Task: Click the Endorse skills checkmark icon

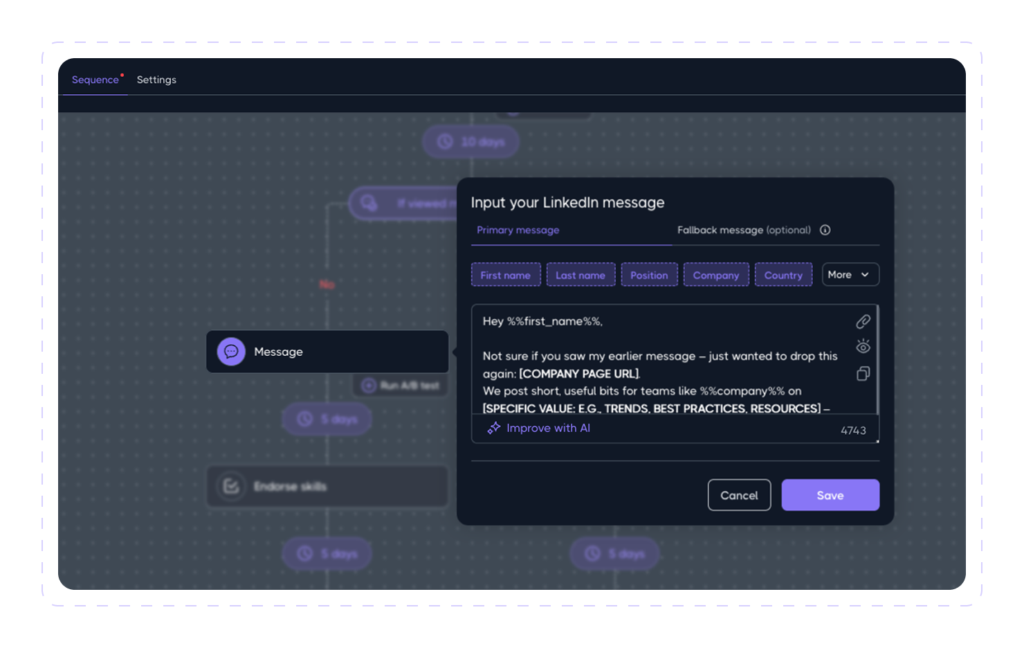Action: pyautogui.click(x=231, y=486)
